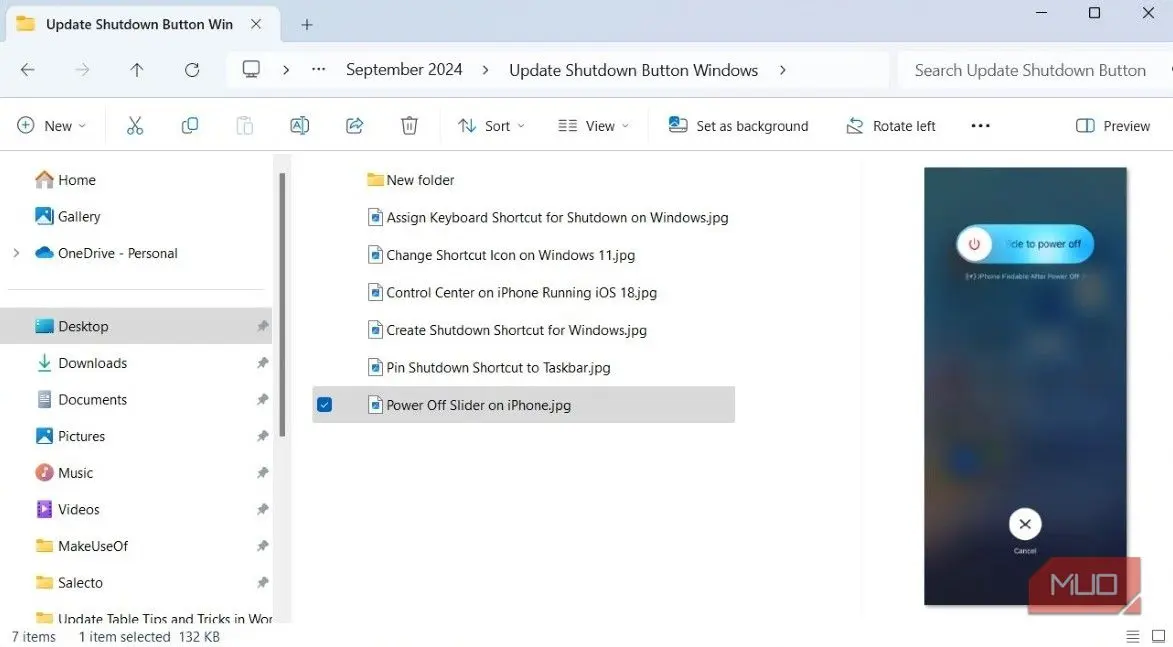Go up one folder level
The image size is (1173, 647).
137,70
